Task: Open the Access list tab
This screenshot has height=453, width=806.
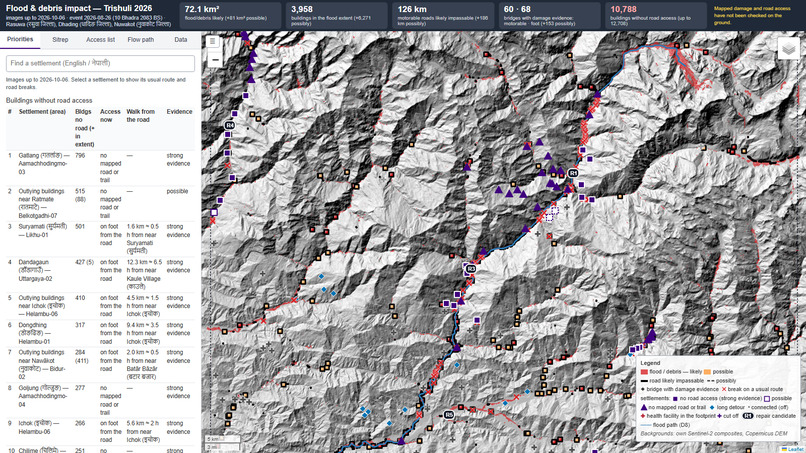Action: point(100,40)
